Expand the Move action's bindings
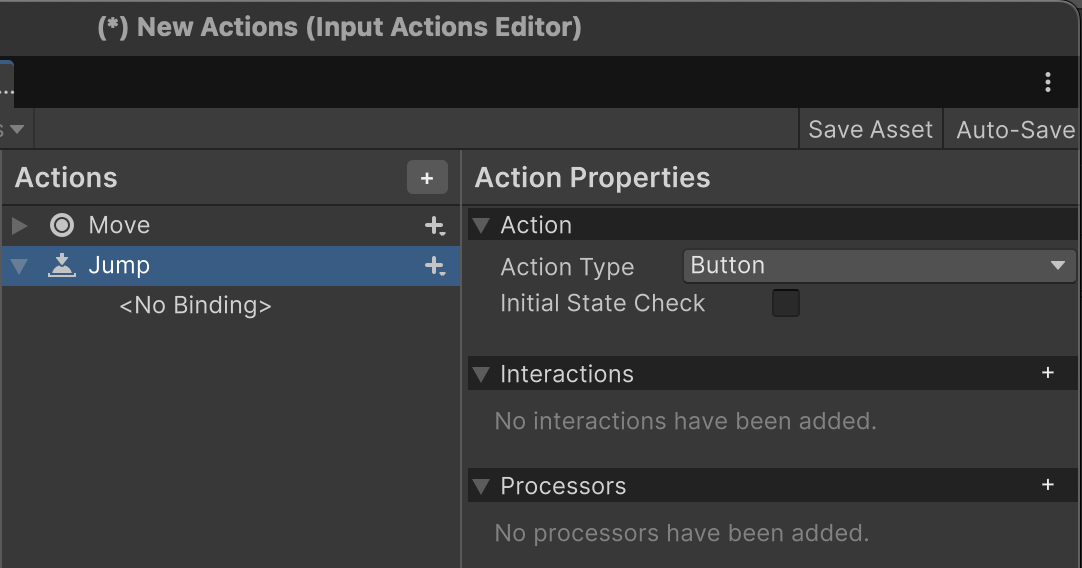1082x568 pixels. [19, 226]
